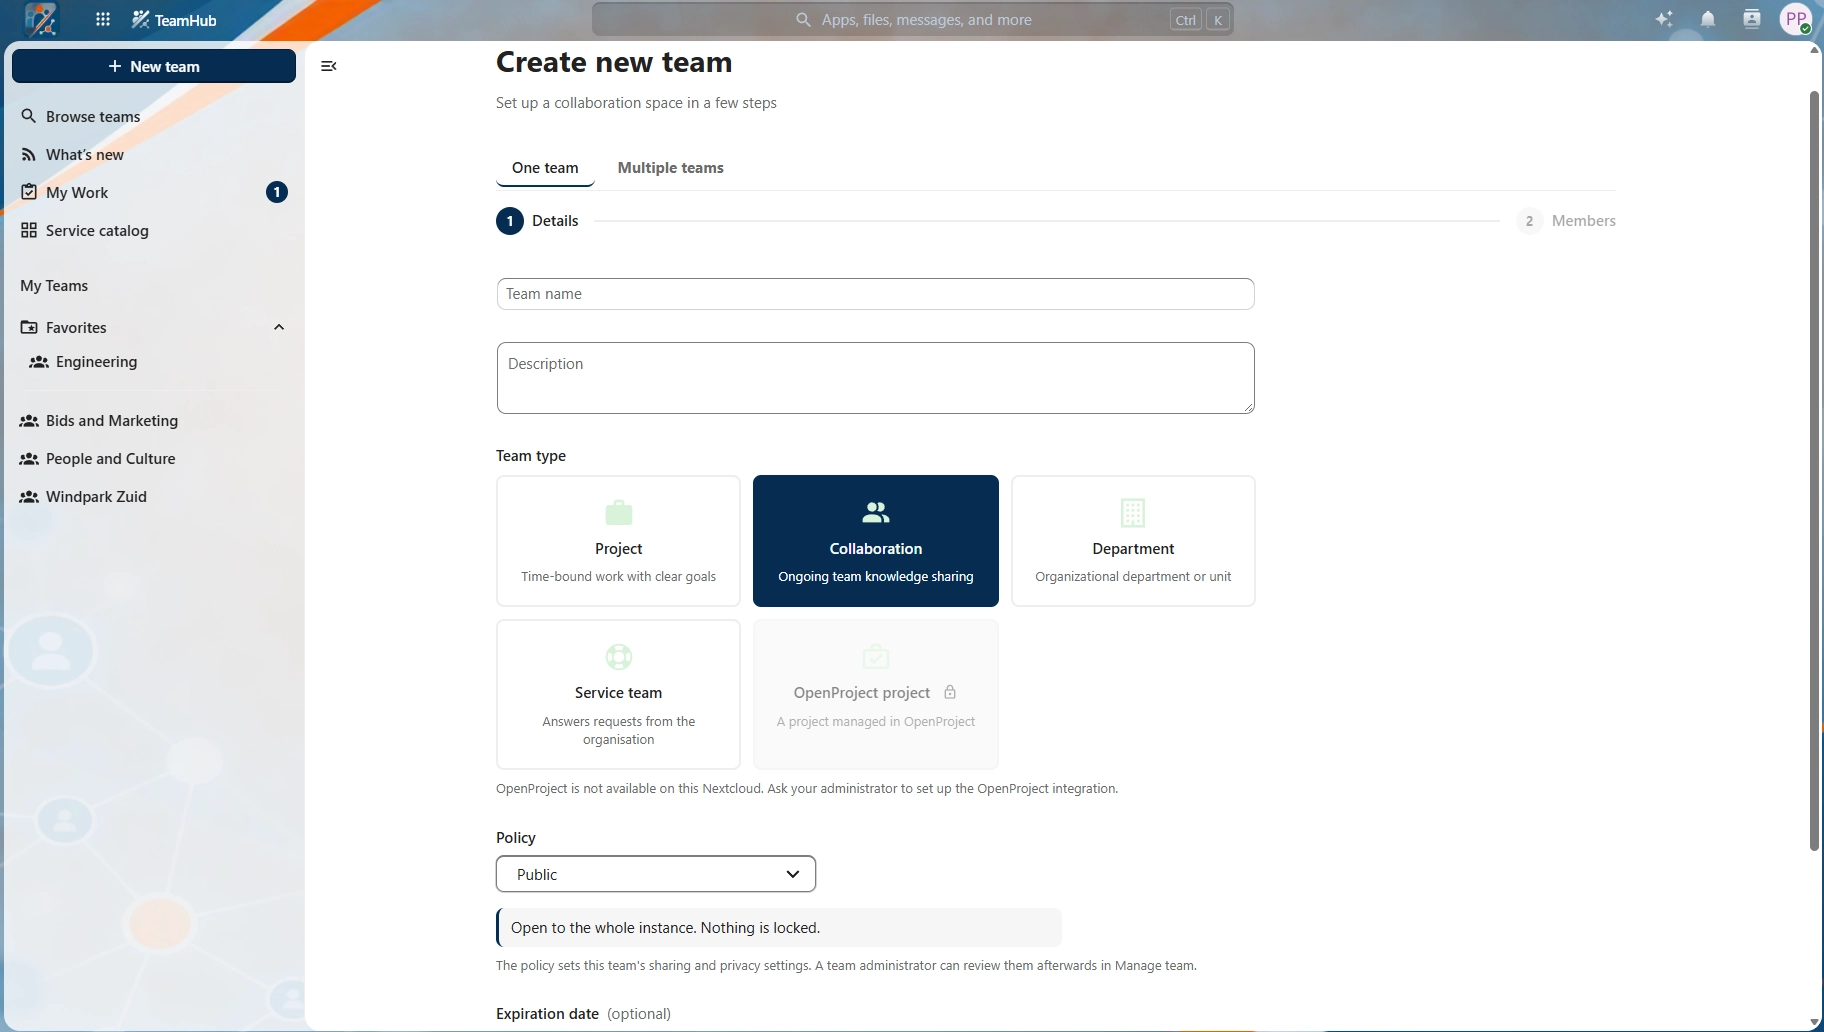Focus the Team name field
Screen dimensions: 1824x1032
(x=875, y=294)
